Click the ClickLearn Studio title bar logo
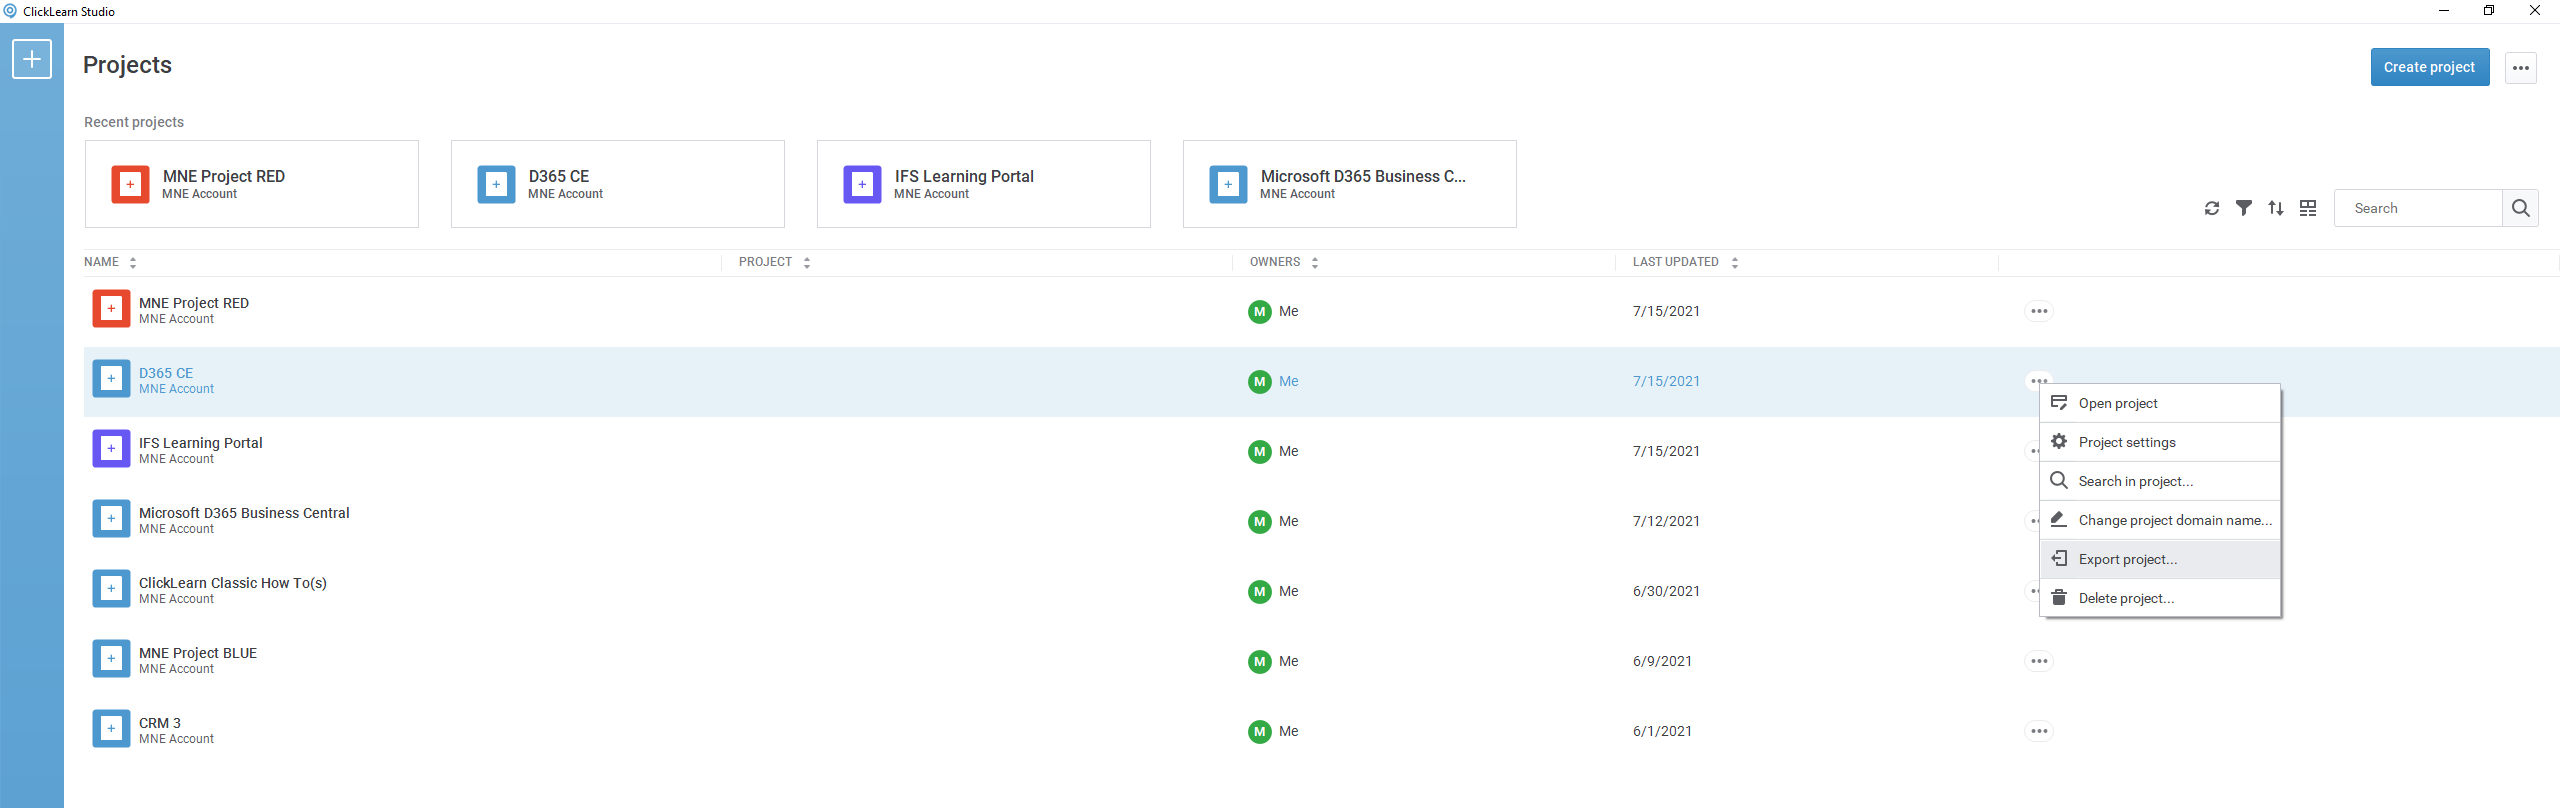The width and height of the screenshot is (2560, 808). click(x=10, y=11)
